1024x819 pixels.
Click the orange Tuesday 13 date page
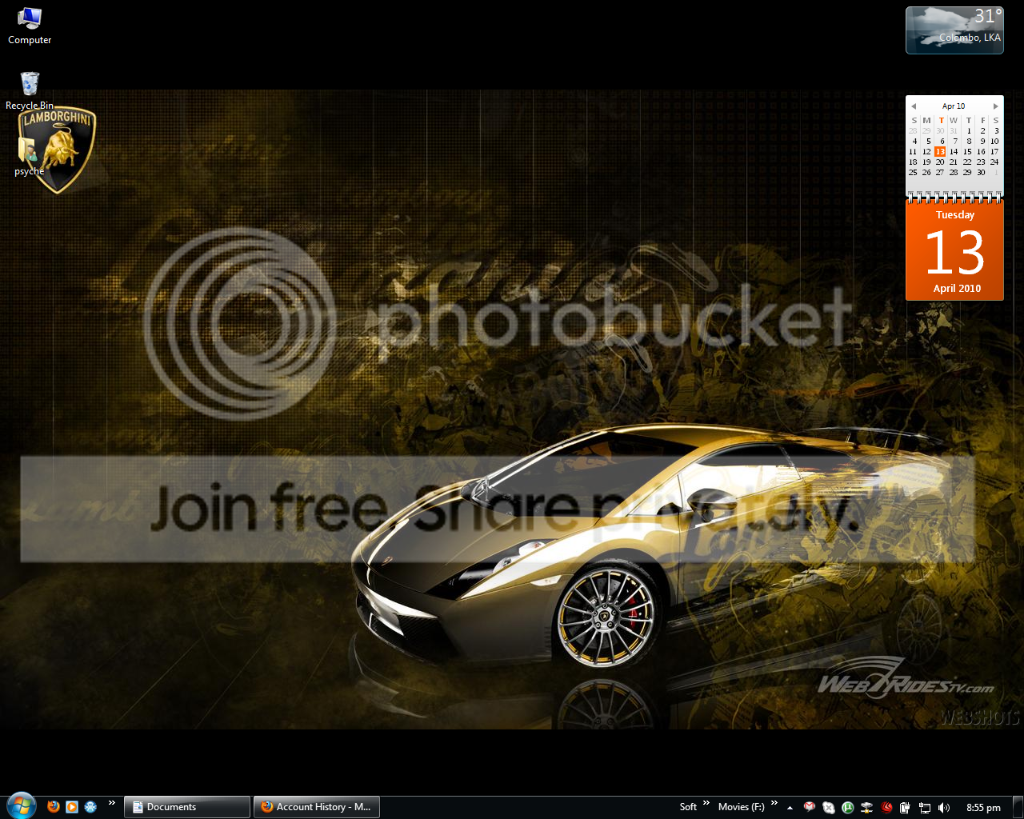pos(954,250)
